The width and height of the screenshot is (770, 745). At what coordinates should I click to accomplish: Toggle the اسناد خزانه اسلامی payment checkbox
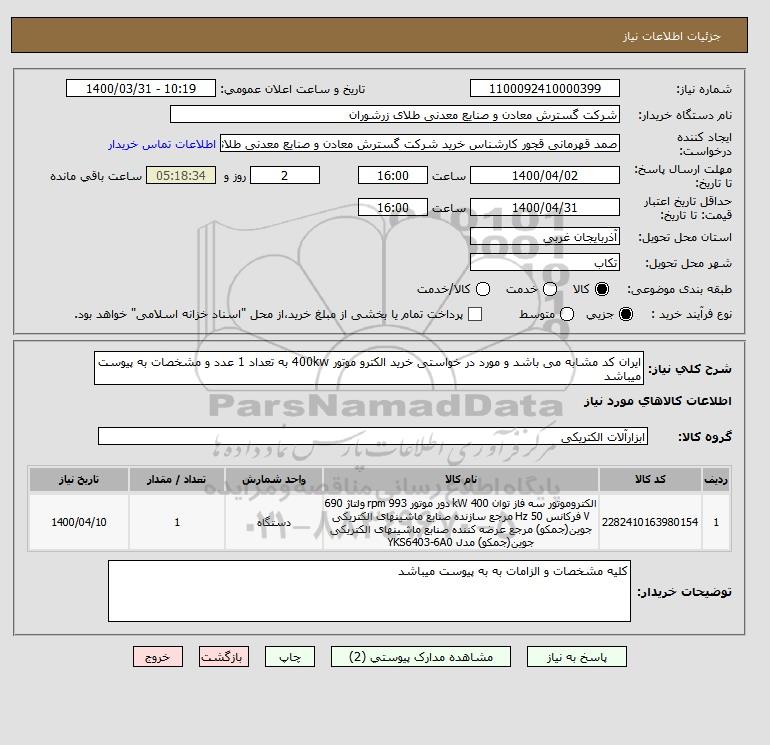click(x=475, y=314)
